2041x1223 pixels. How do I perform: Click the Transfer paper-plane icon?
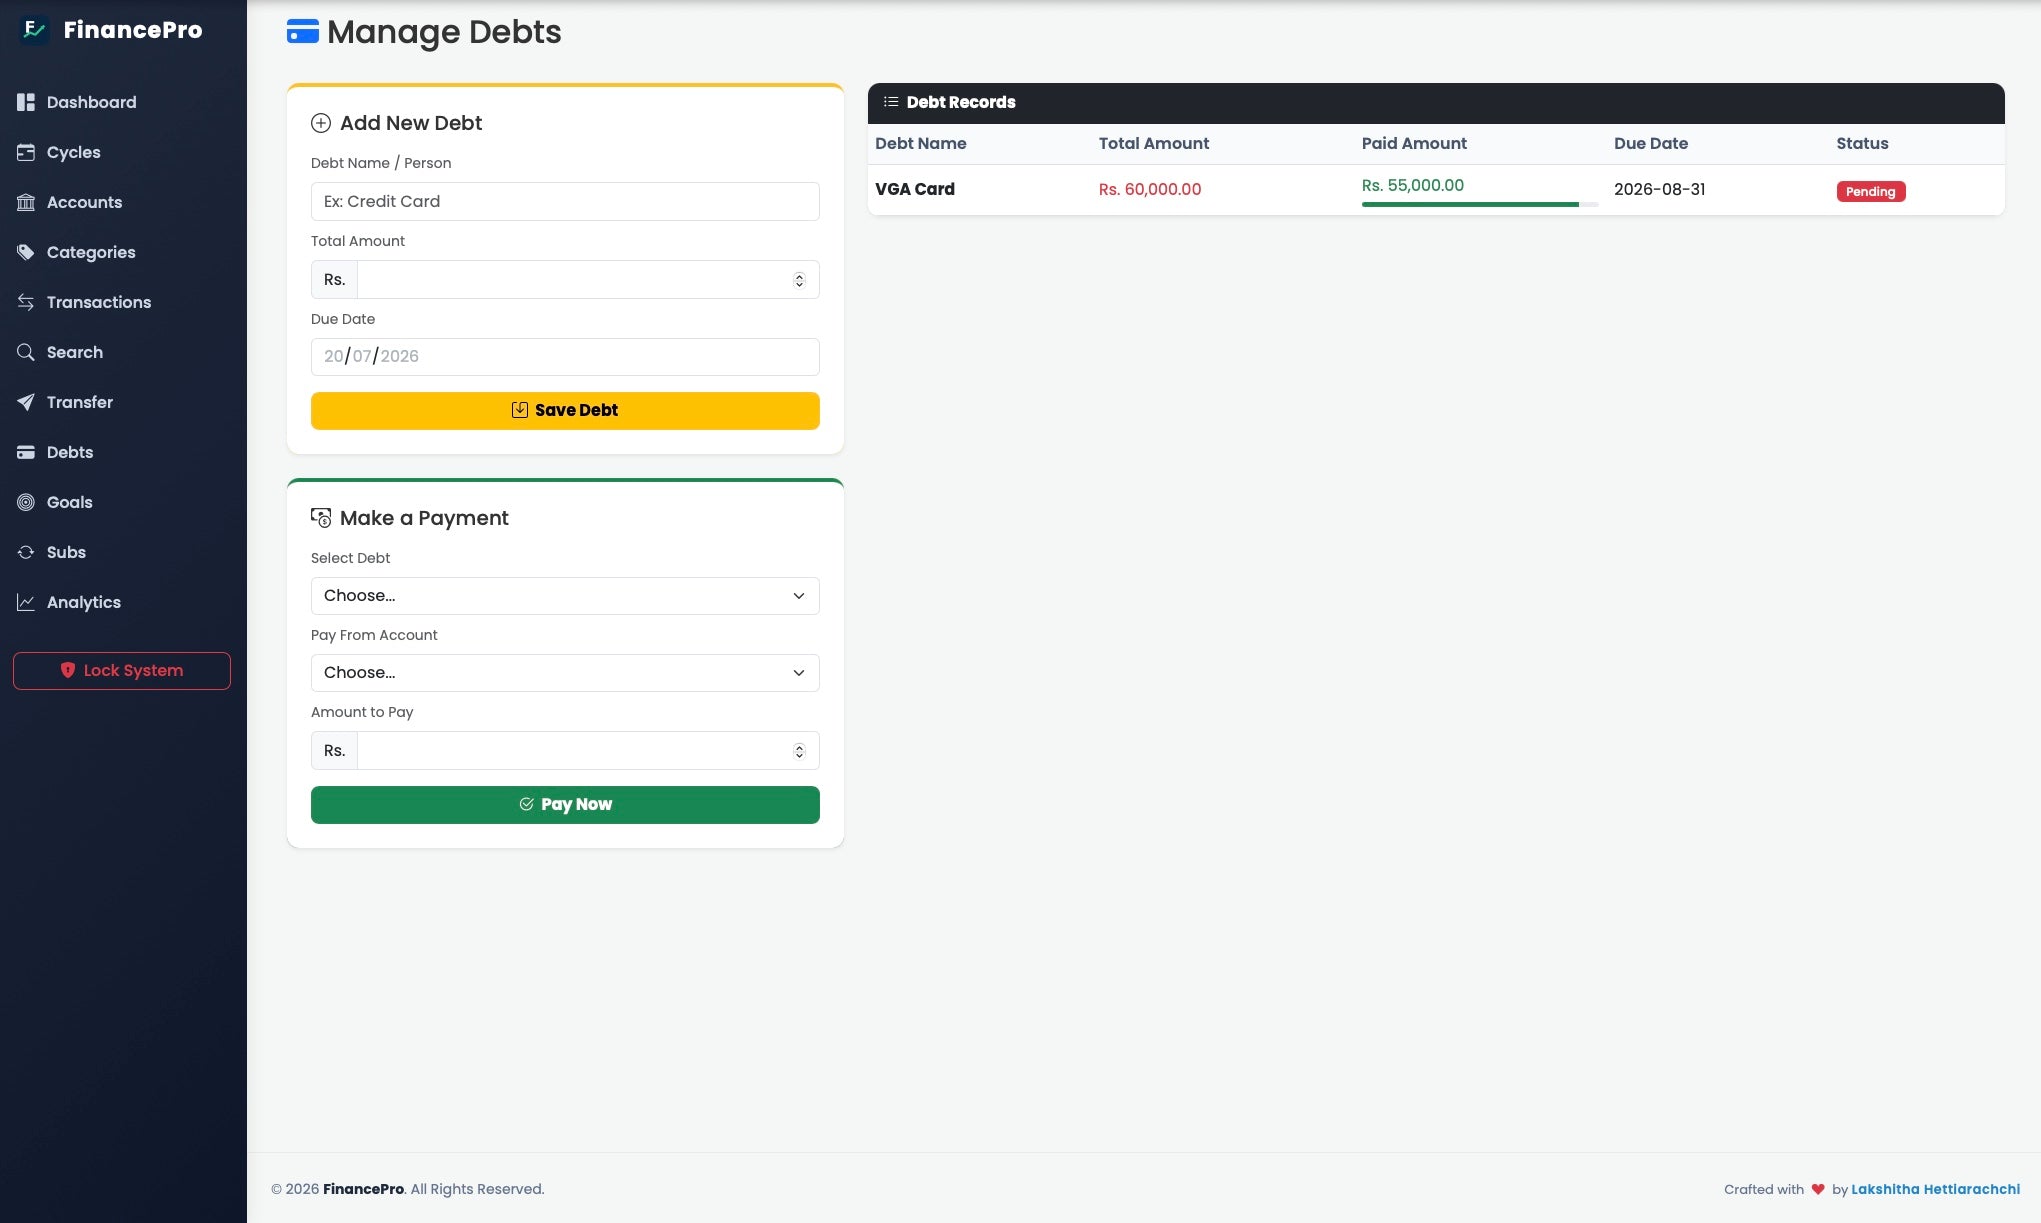point(26,402)
